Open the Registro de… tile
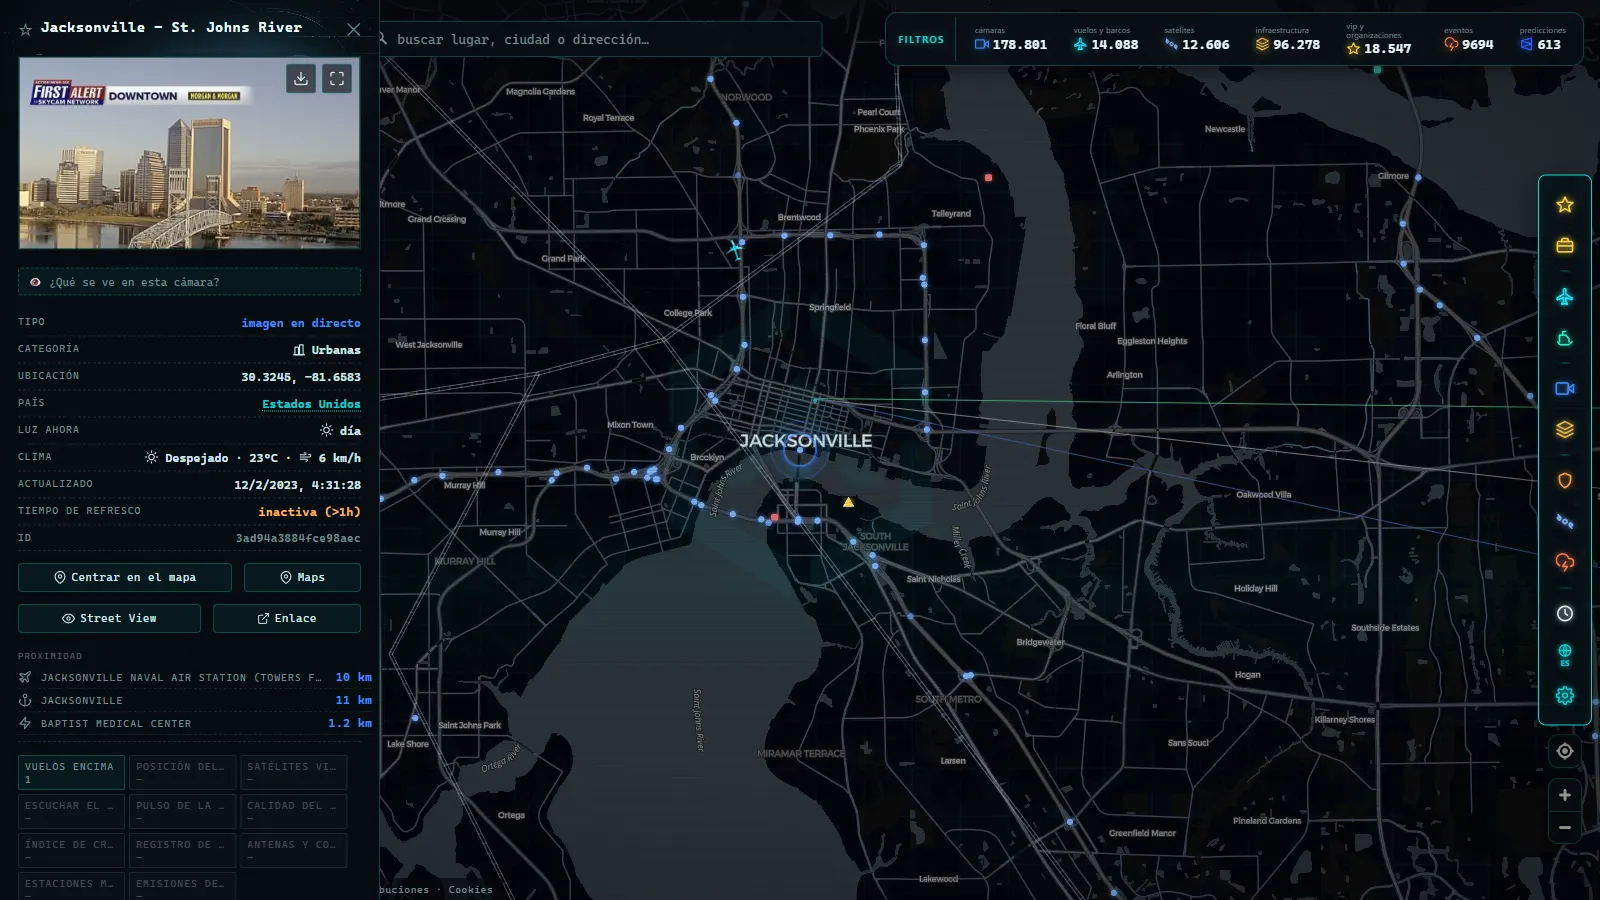This screenshot has height=900, width=1600. click(x=183, y=850)
